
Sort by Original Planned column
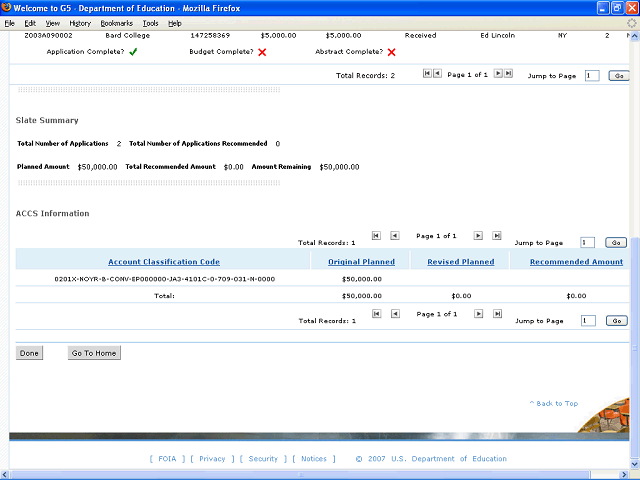pyautogui.click(x=361, y=262)
